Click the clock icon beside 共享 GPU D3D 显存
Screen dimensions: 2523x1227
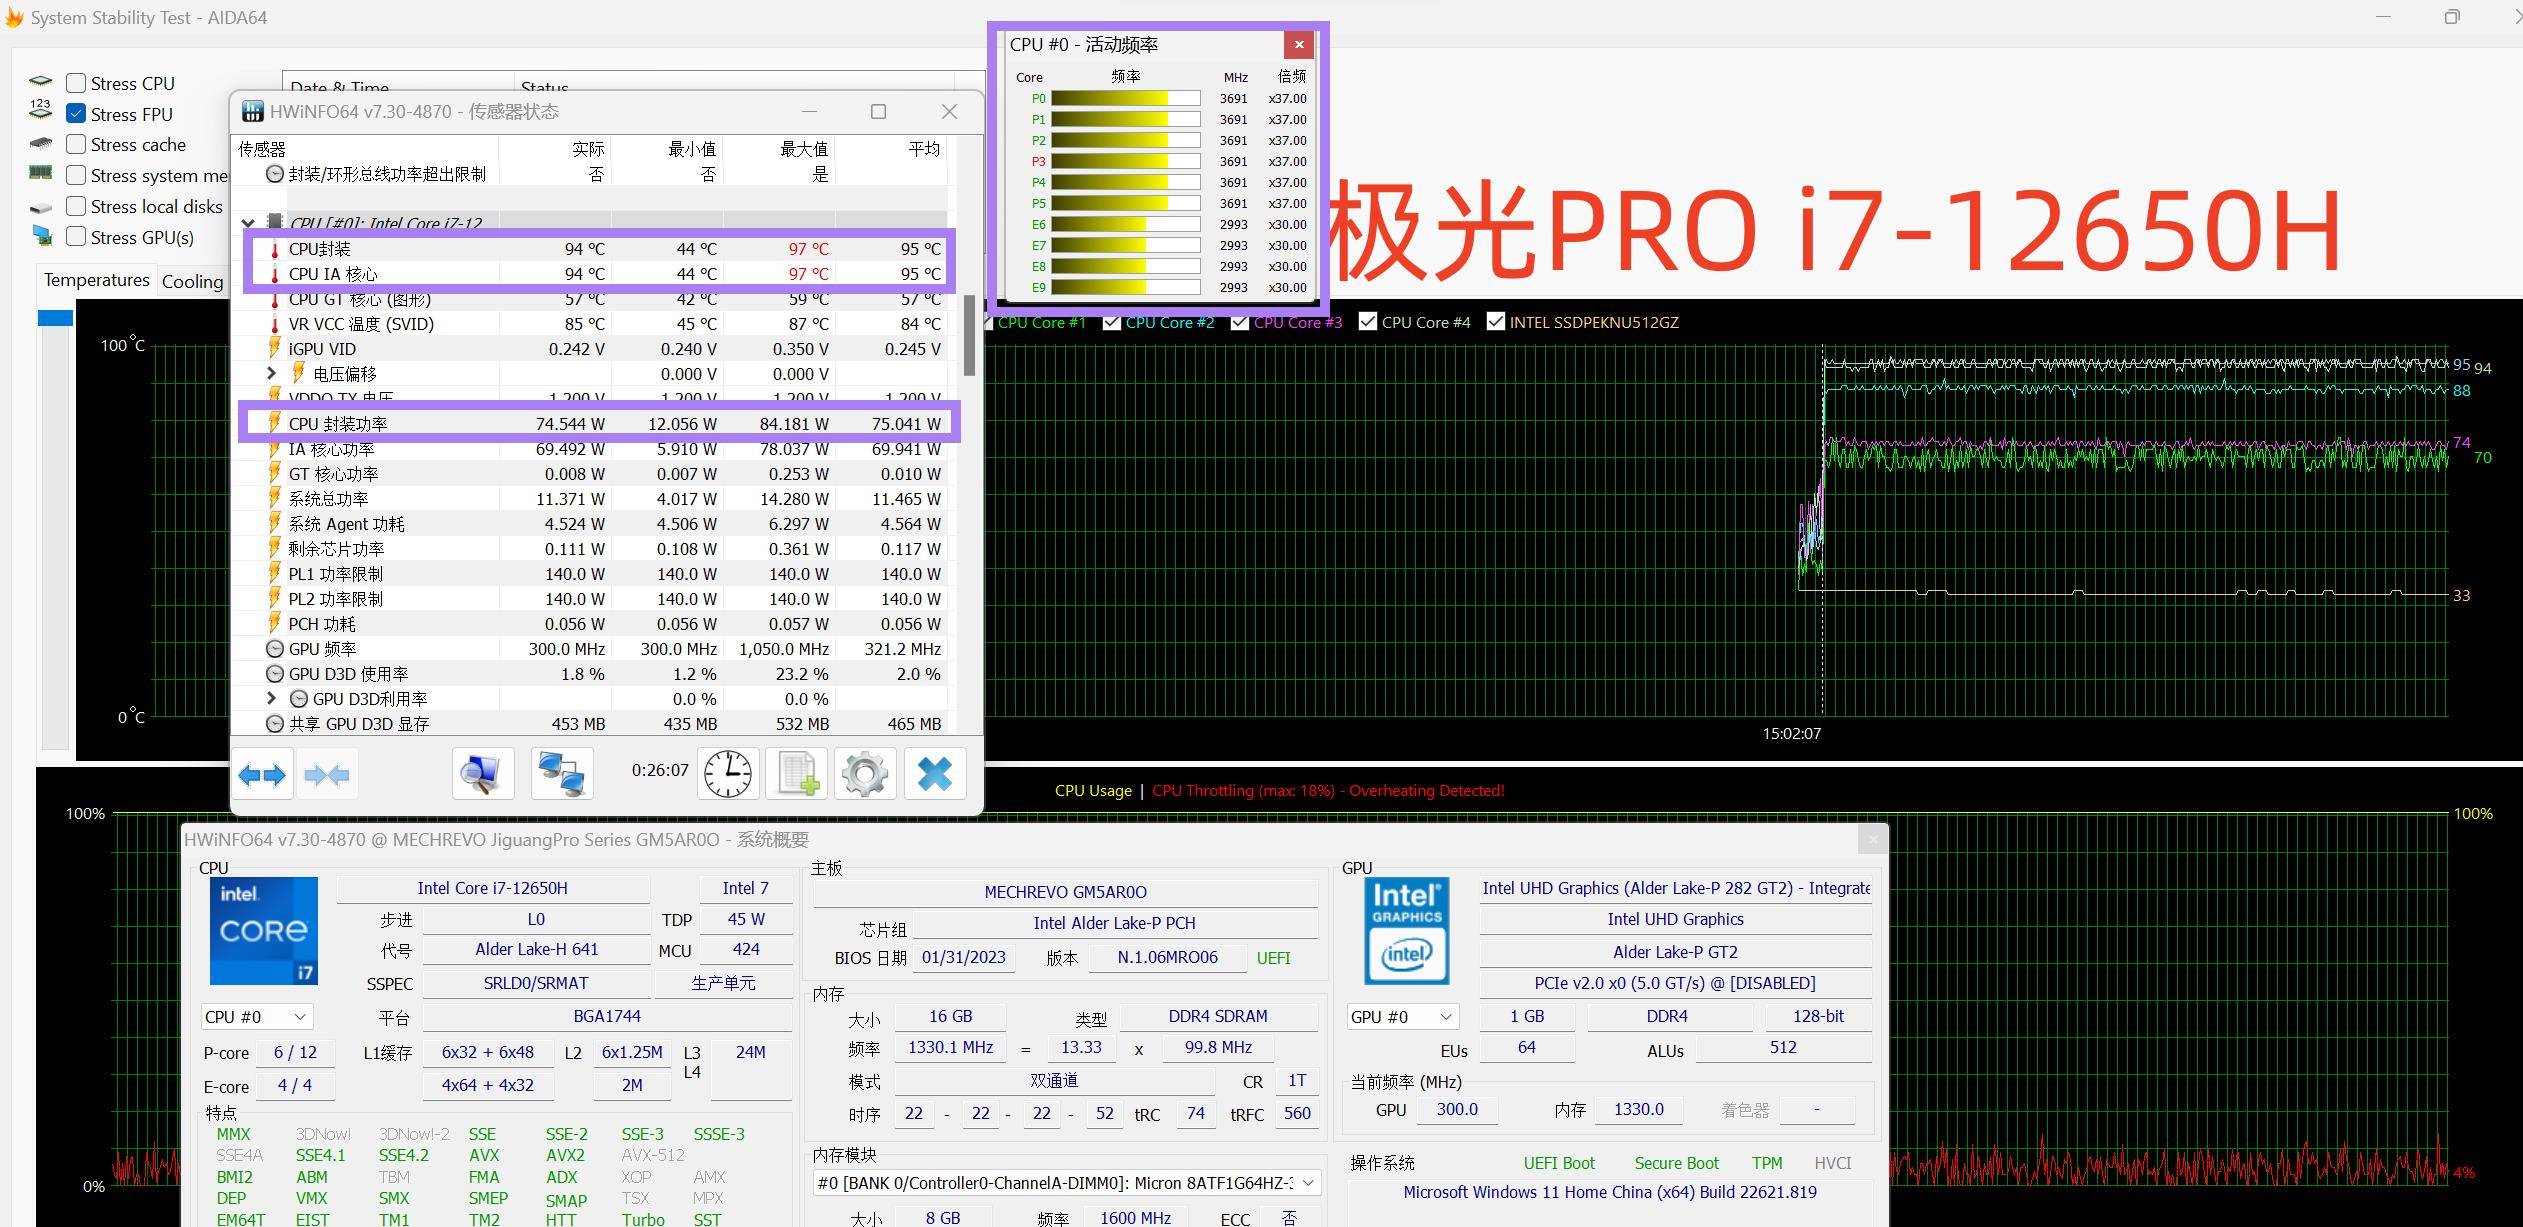[x=274, y=723]
